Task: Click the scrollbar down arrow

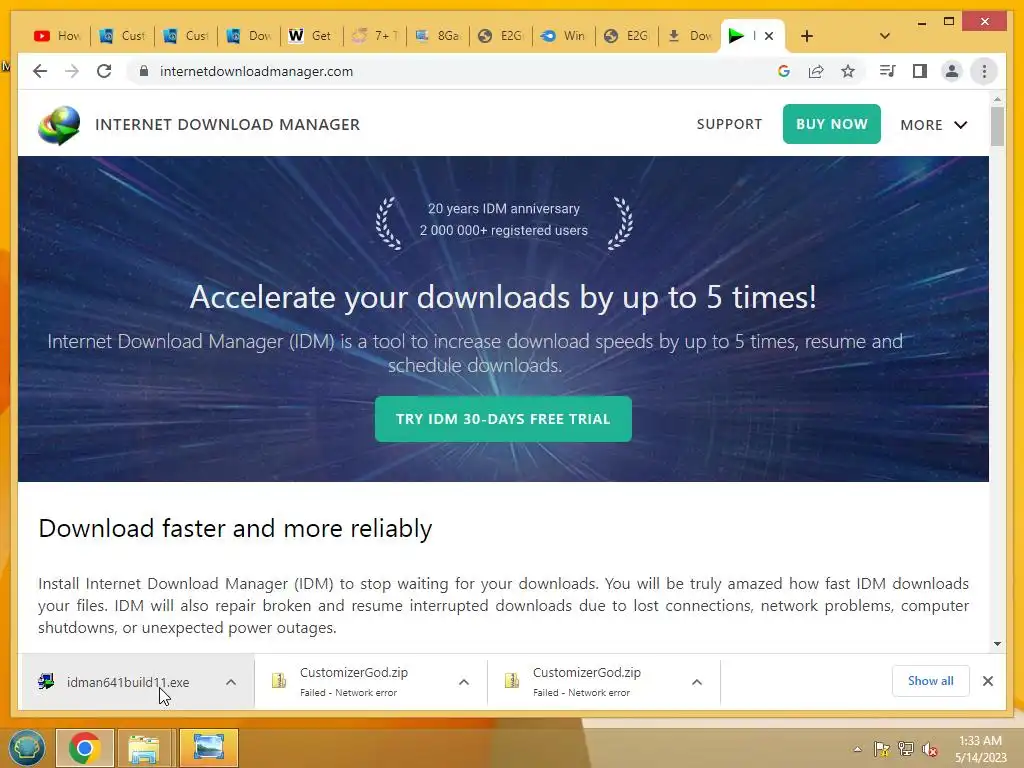Action: pos(997,643)
